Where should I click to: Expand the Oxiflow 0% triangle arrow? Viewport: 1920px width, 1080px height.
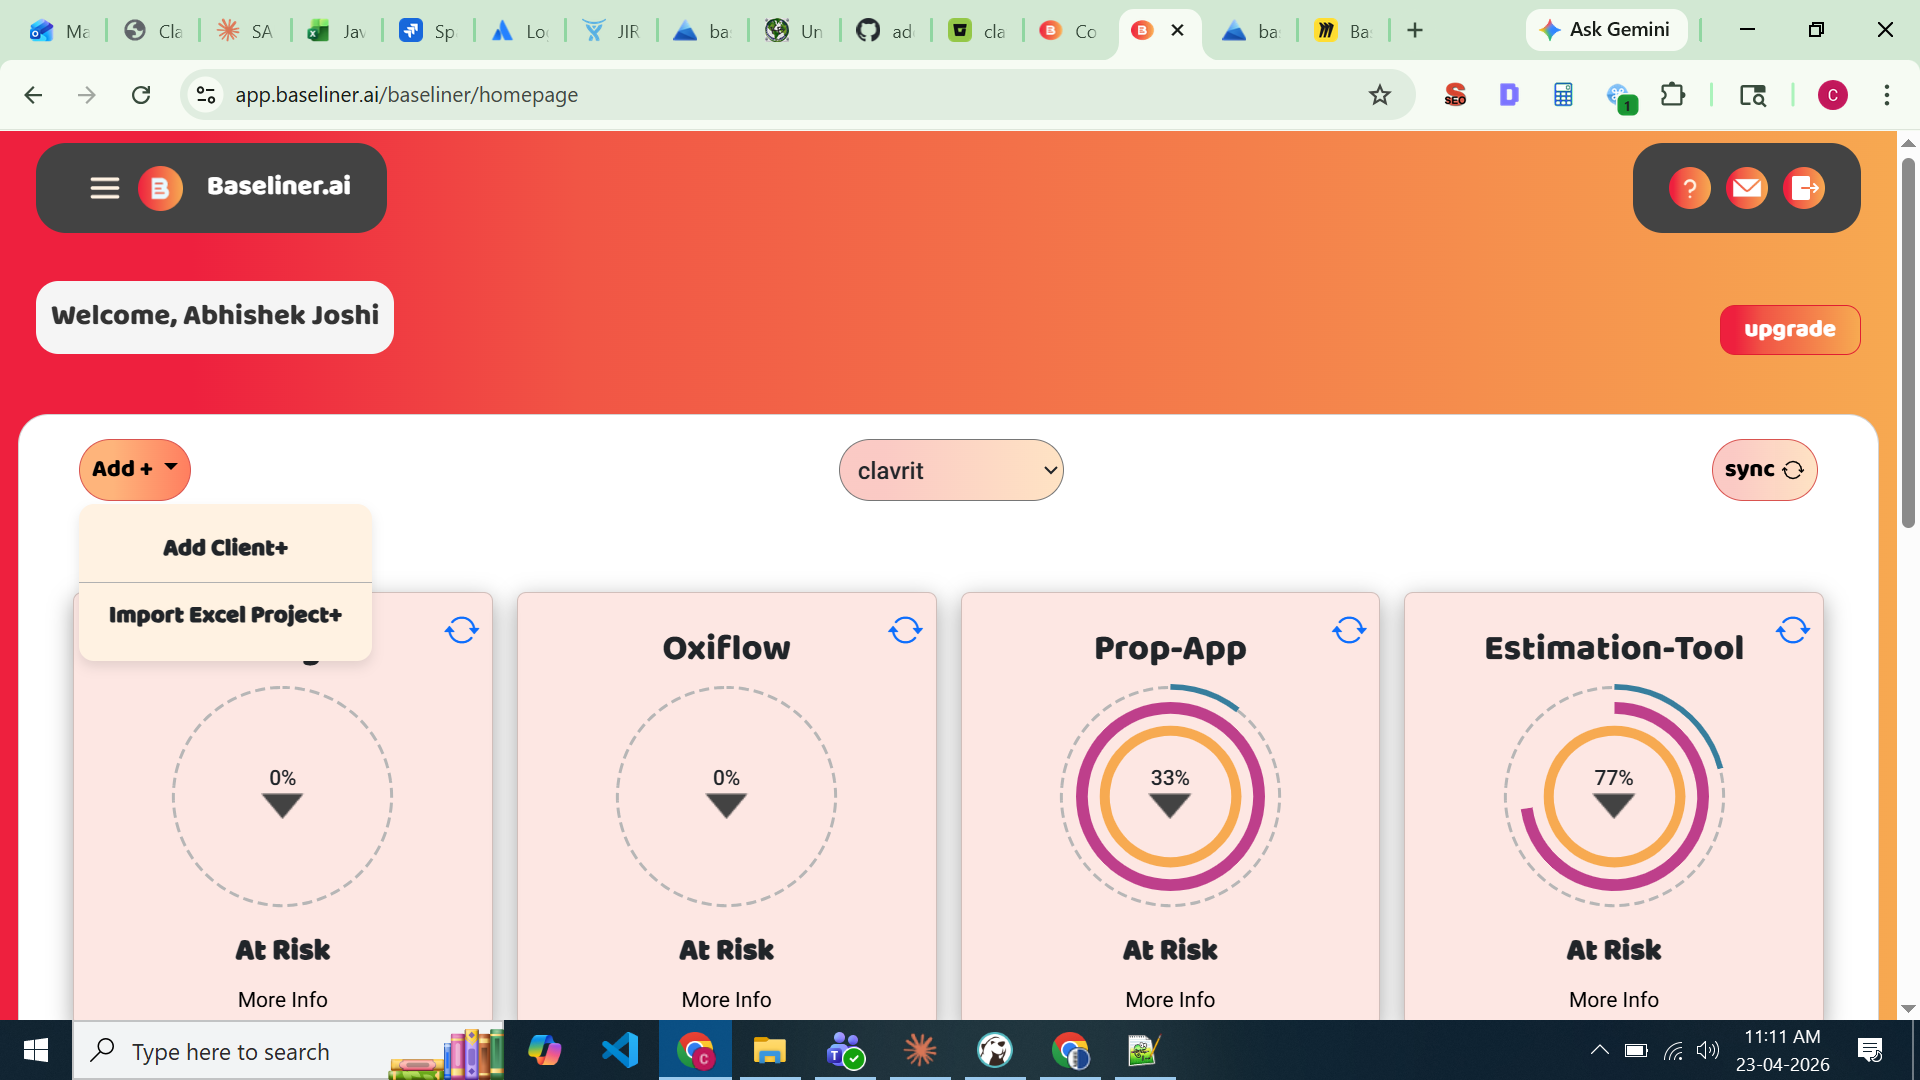tap(727, 805)
